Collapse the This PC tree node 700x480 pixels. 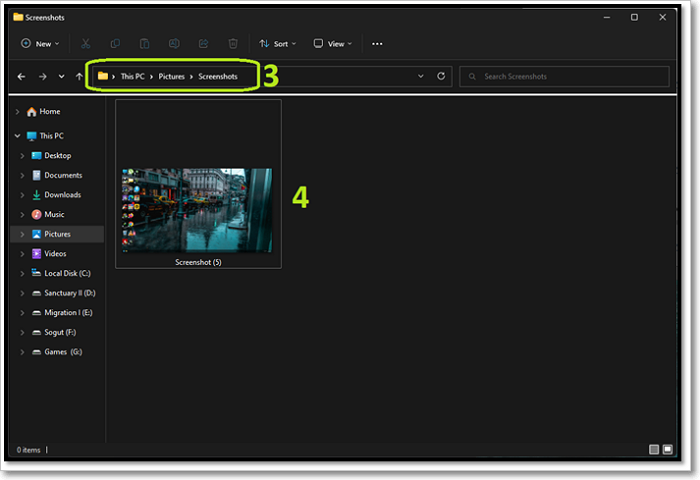pyautogui.click(x=17, y=136)
